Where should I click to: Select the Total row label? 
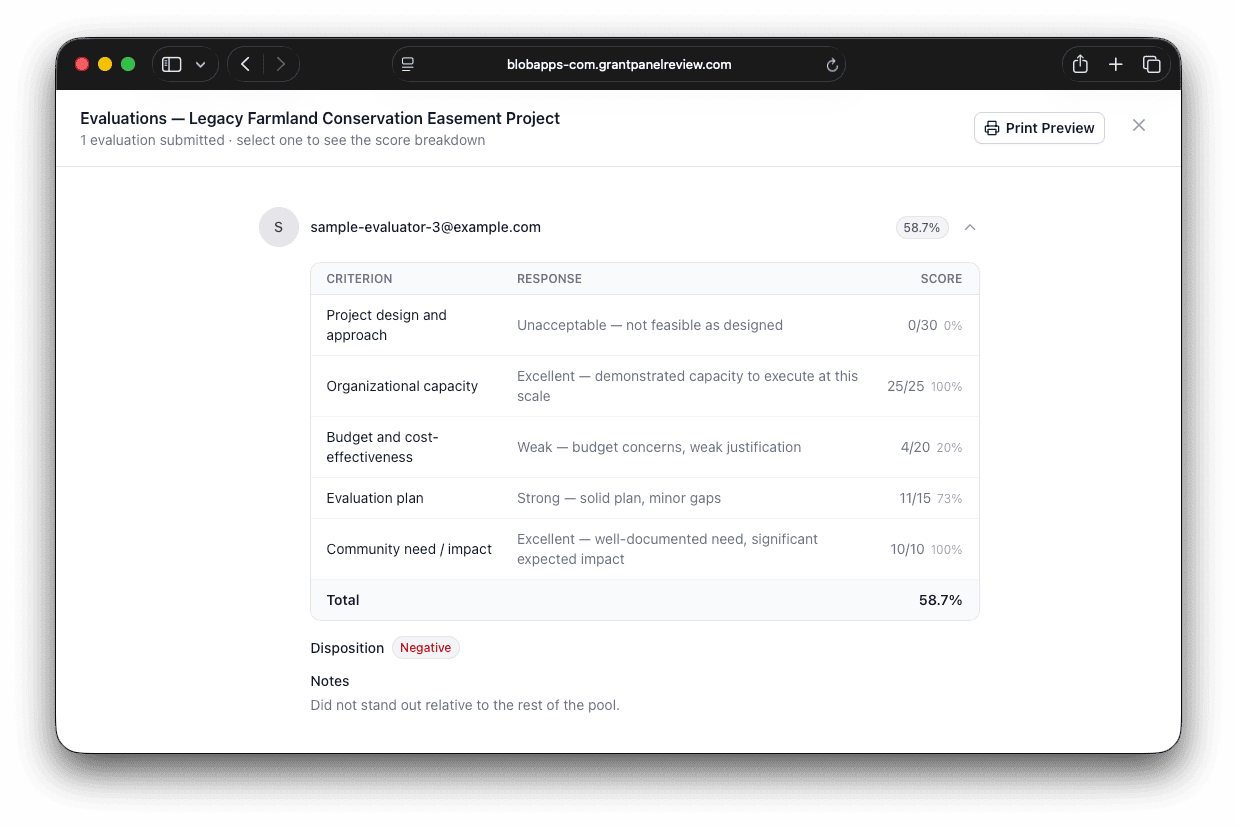tap(343, 600)
